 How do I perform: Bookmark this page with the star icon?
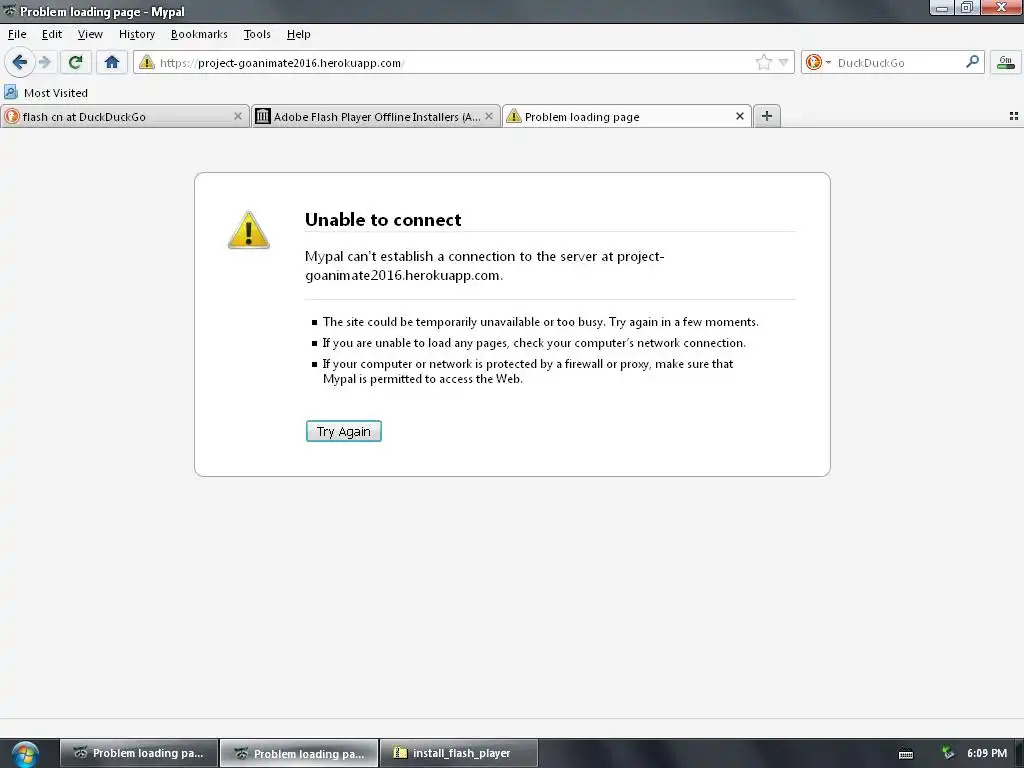click(763, 63)
